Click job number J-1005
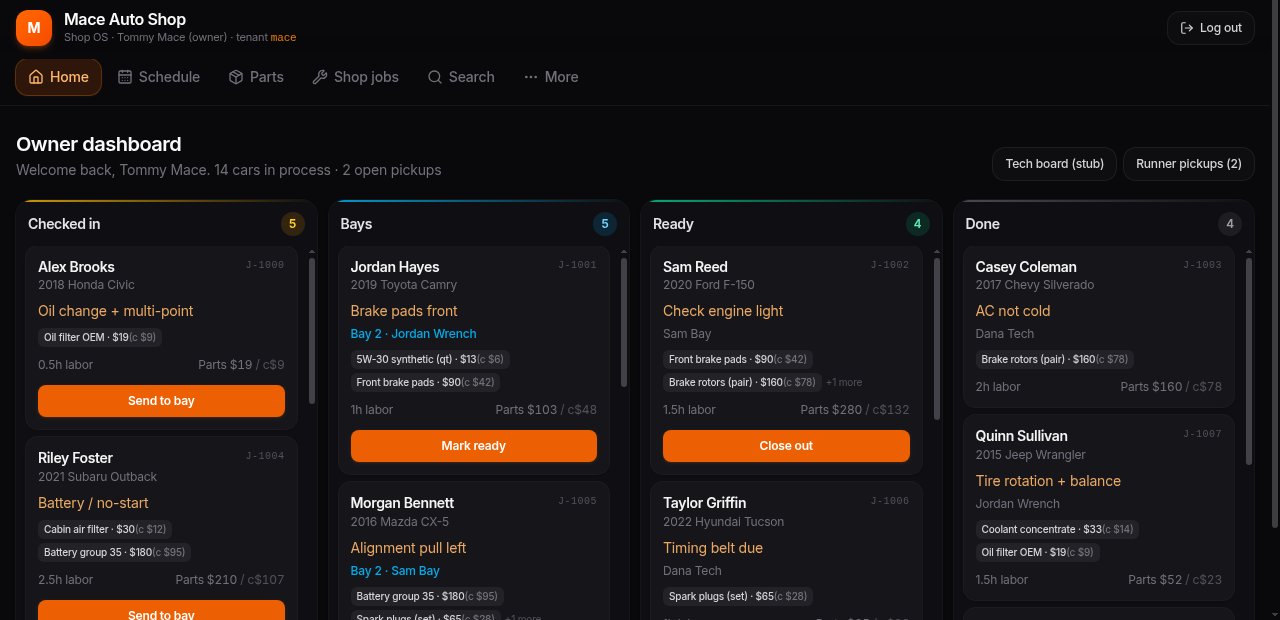Viewport: 1280px width, 620px height. pyautogui.click(x=577, y=501)
